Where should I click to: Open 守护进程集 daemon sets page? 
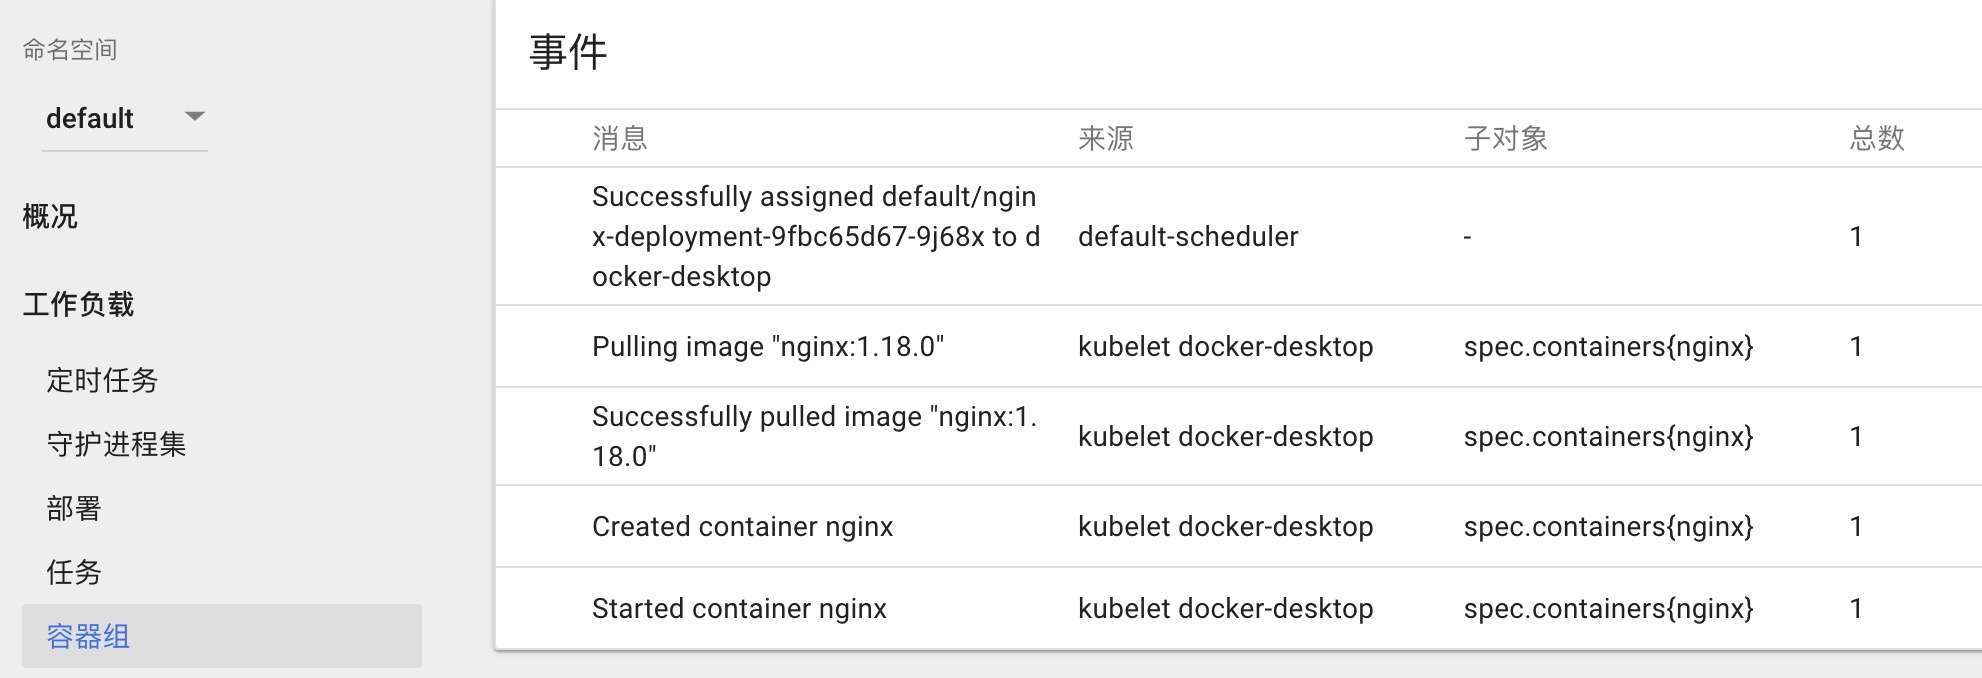pyautogui.click(x=116, y=444)
